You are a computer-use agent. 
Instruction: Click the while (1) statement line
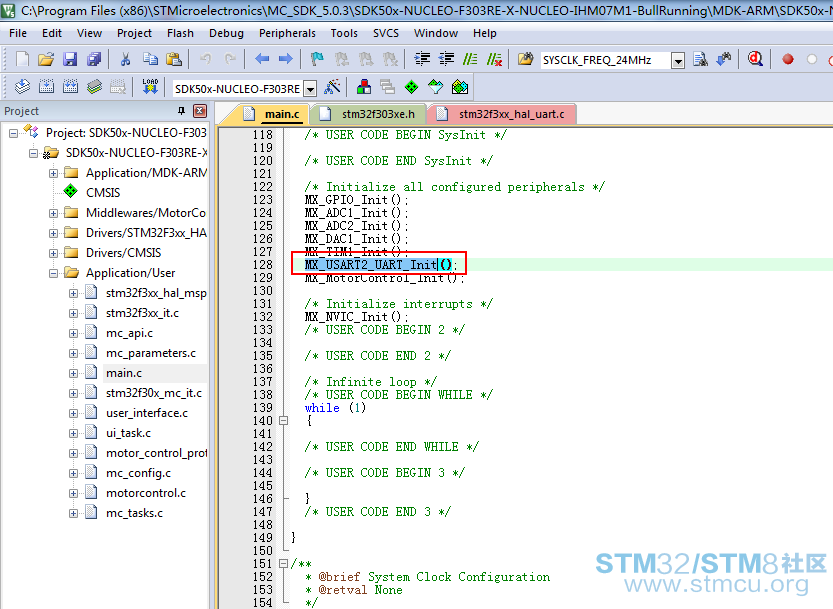[x=335, y=408]
